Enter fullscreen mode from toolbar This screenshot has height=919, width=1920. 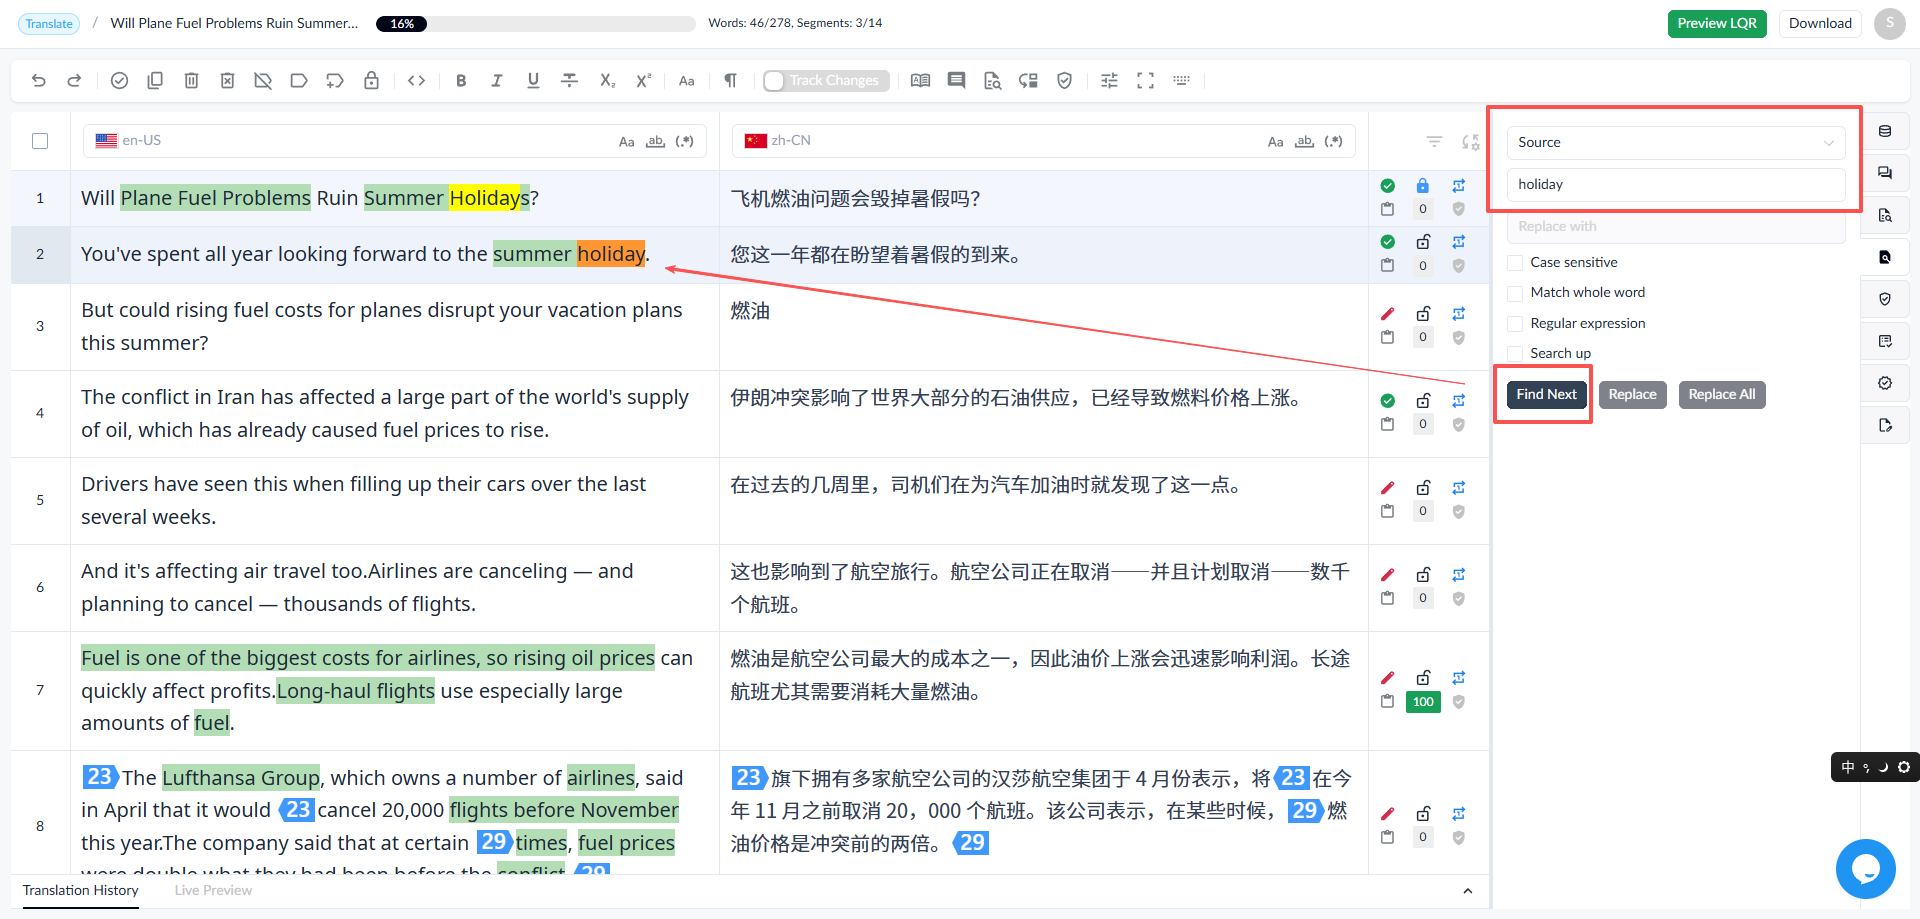[1145, 81]
